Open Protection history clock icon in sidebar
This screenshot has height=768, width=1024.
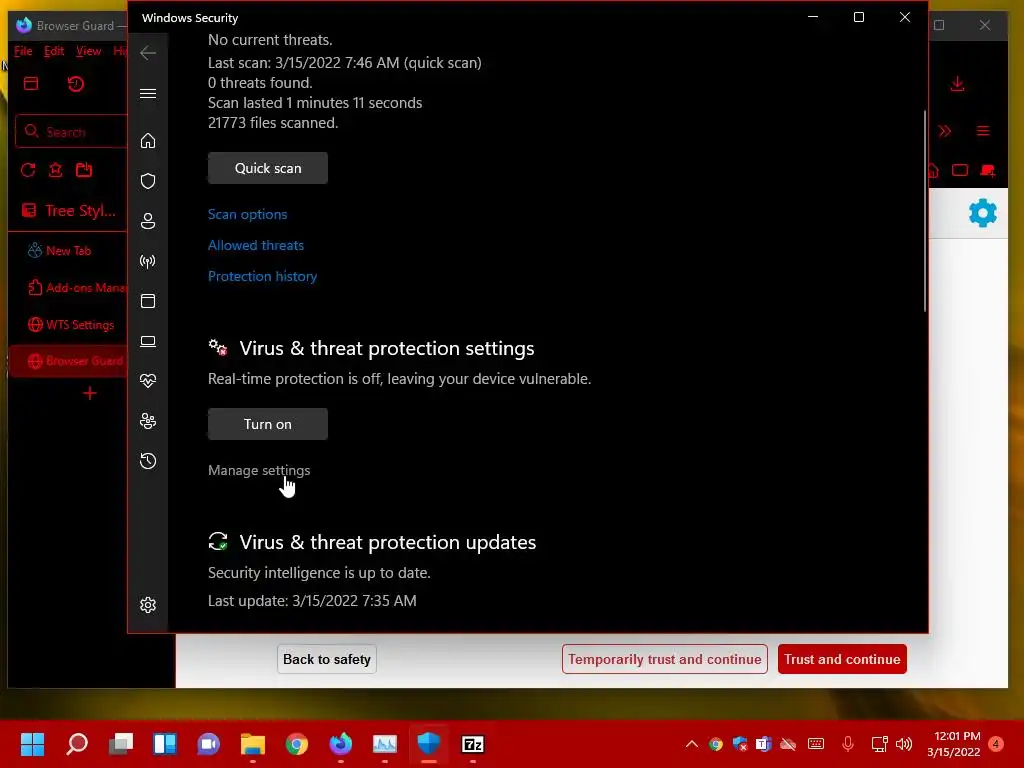(x=148, y=461)
